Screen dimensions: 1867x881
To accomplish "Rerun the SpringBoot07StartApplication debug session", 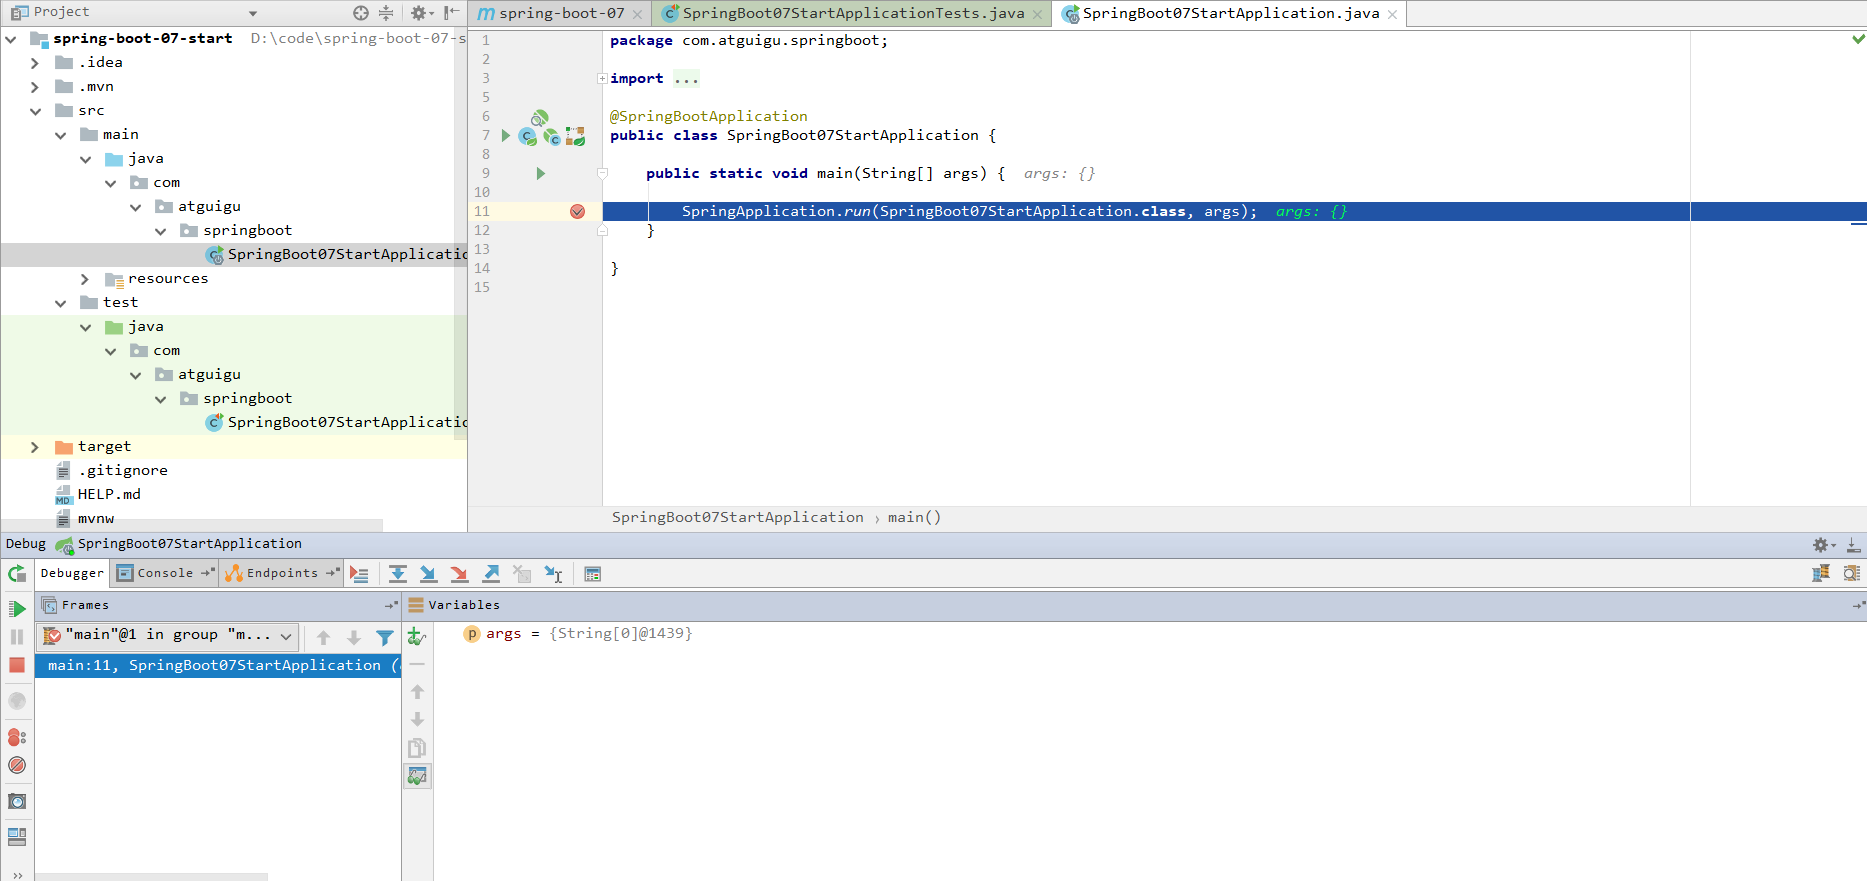I will pyautogui.click(x=17, y=574).
